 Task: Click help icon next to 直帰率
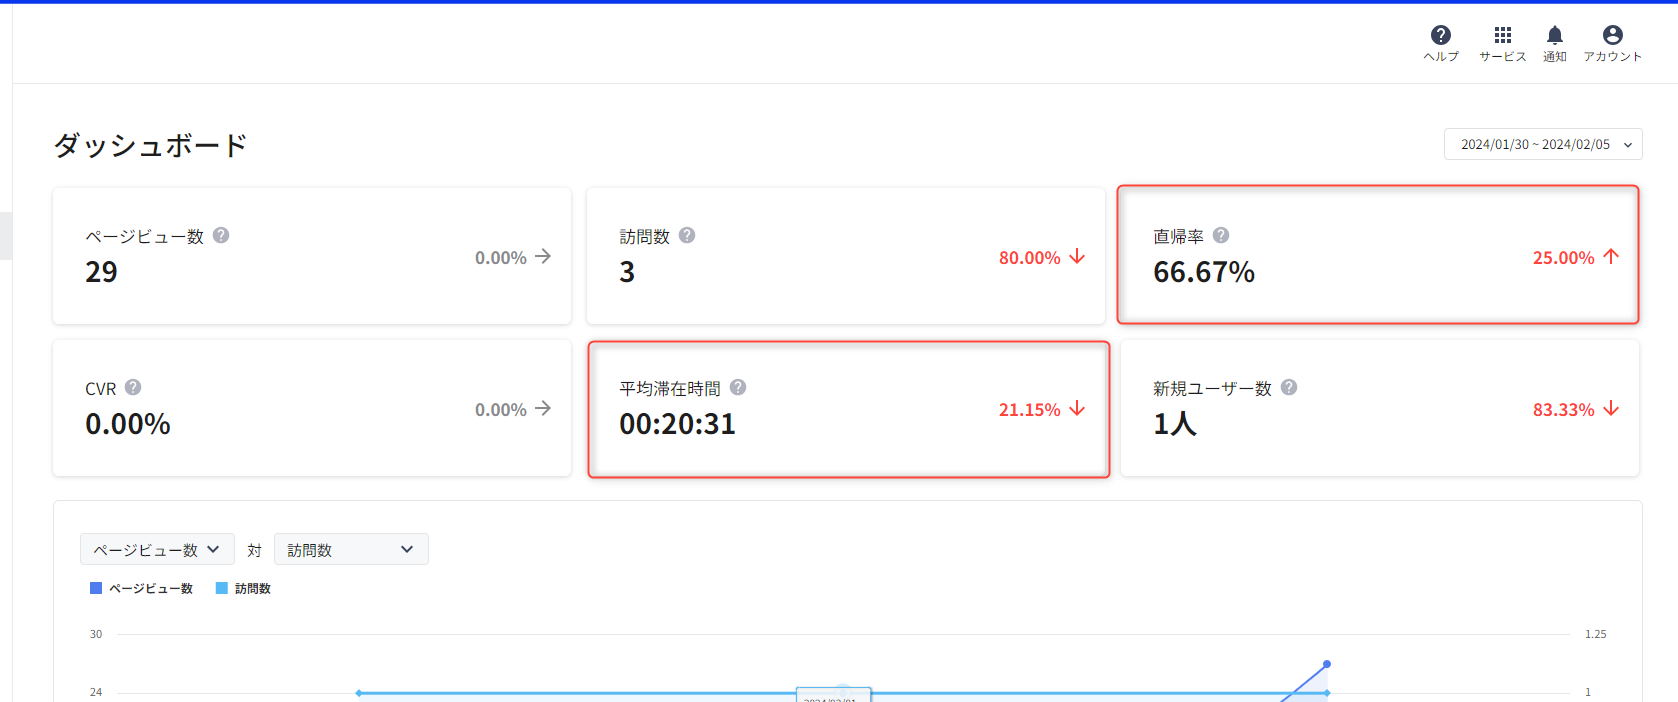click(1221, 235)
